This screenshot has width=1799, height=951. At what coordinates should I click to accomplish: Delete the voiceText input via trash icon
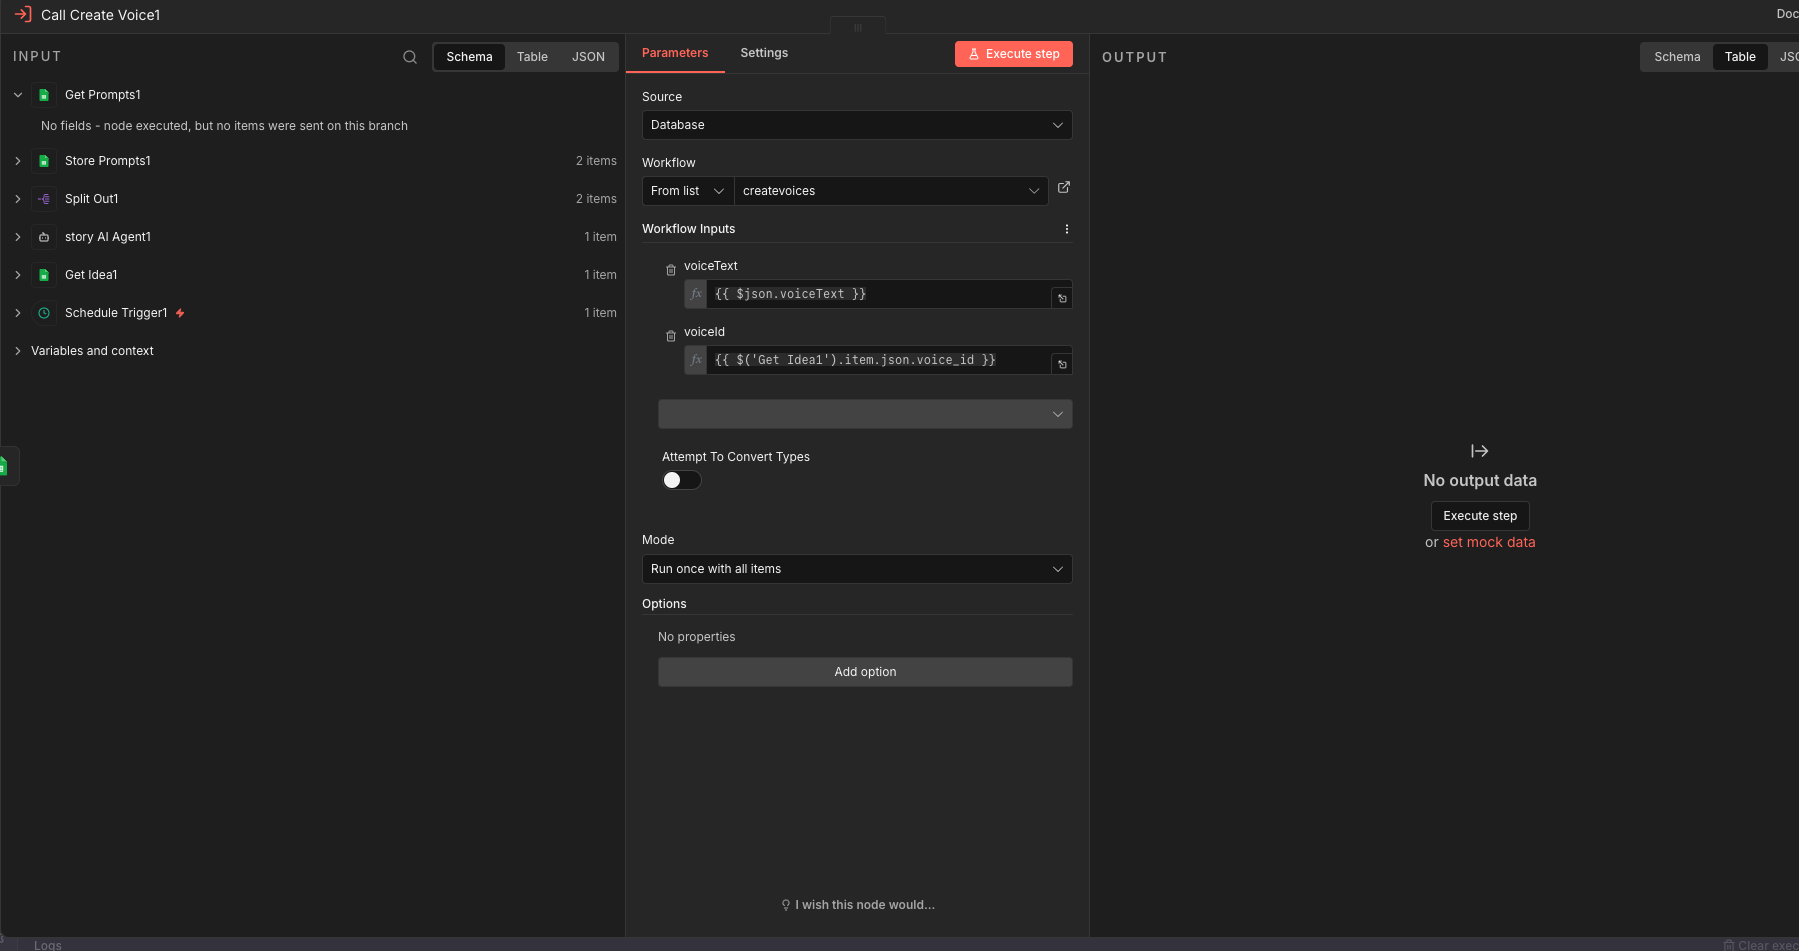pos(671,270)
